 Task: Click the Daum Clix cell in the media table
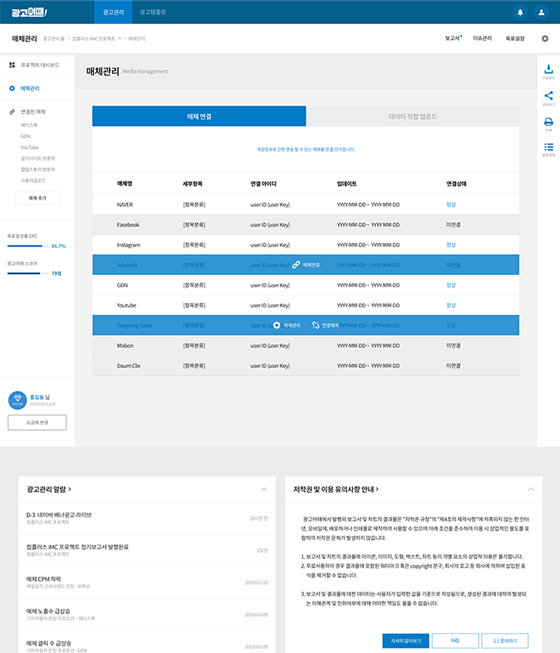(129, 366)
